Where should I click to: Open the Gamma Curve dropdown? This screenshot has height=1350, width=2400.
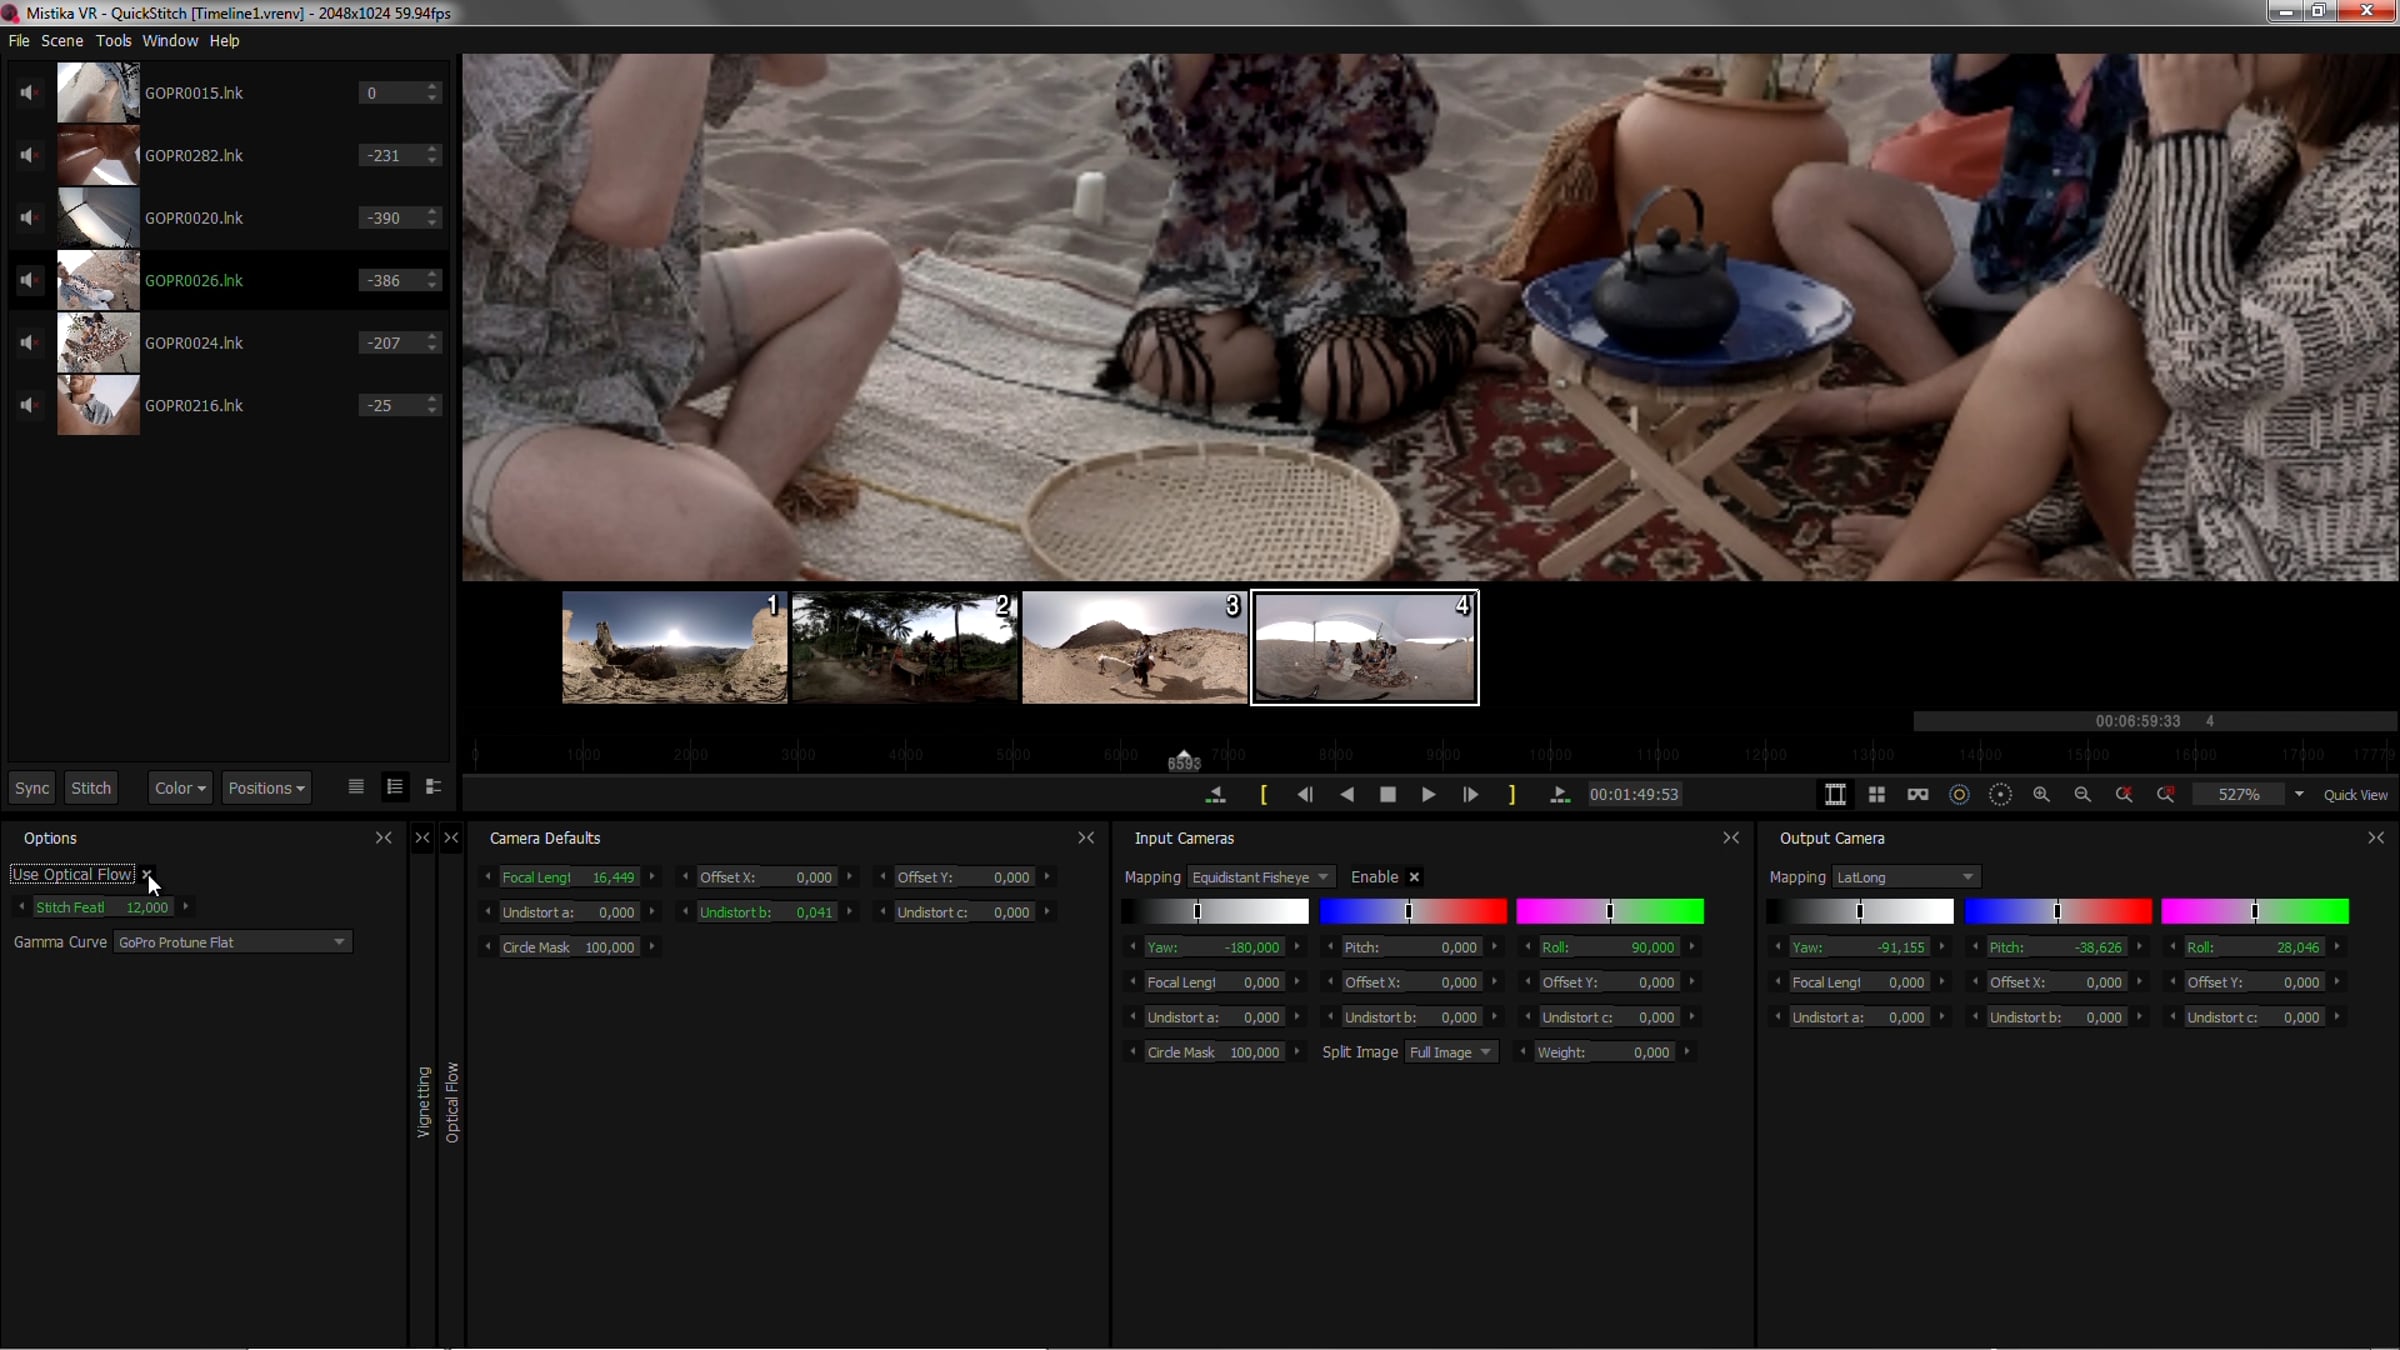click(233, 942)
